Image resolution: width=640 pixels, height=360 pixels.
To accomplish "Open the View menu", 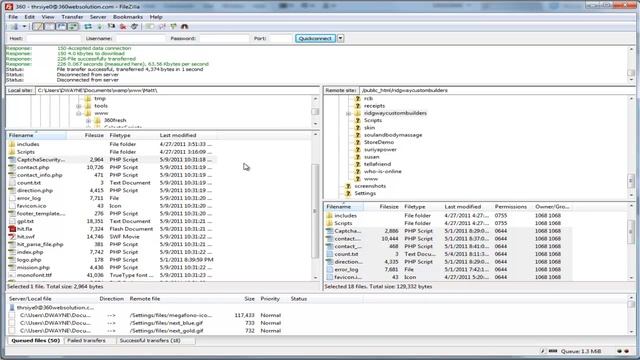I will point(48,17).
